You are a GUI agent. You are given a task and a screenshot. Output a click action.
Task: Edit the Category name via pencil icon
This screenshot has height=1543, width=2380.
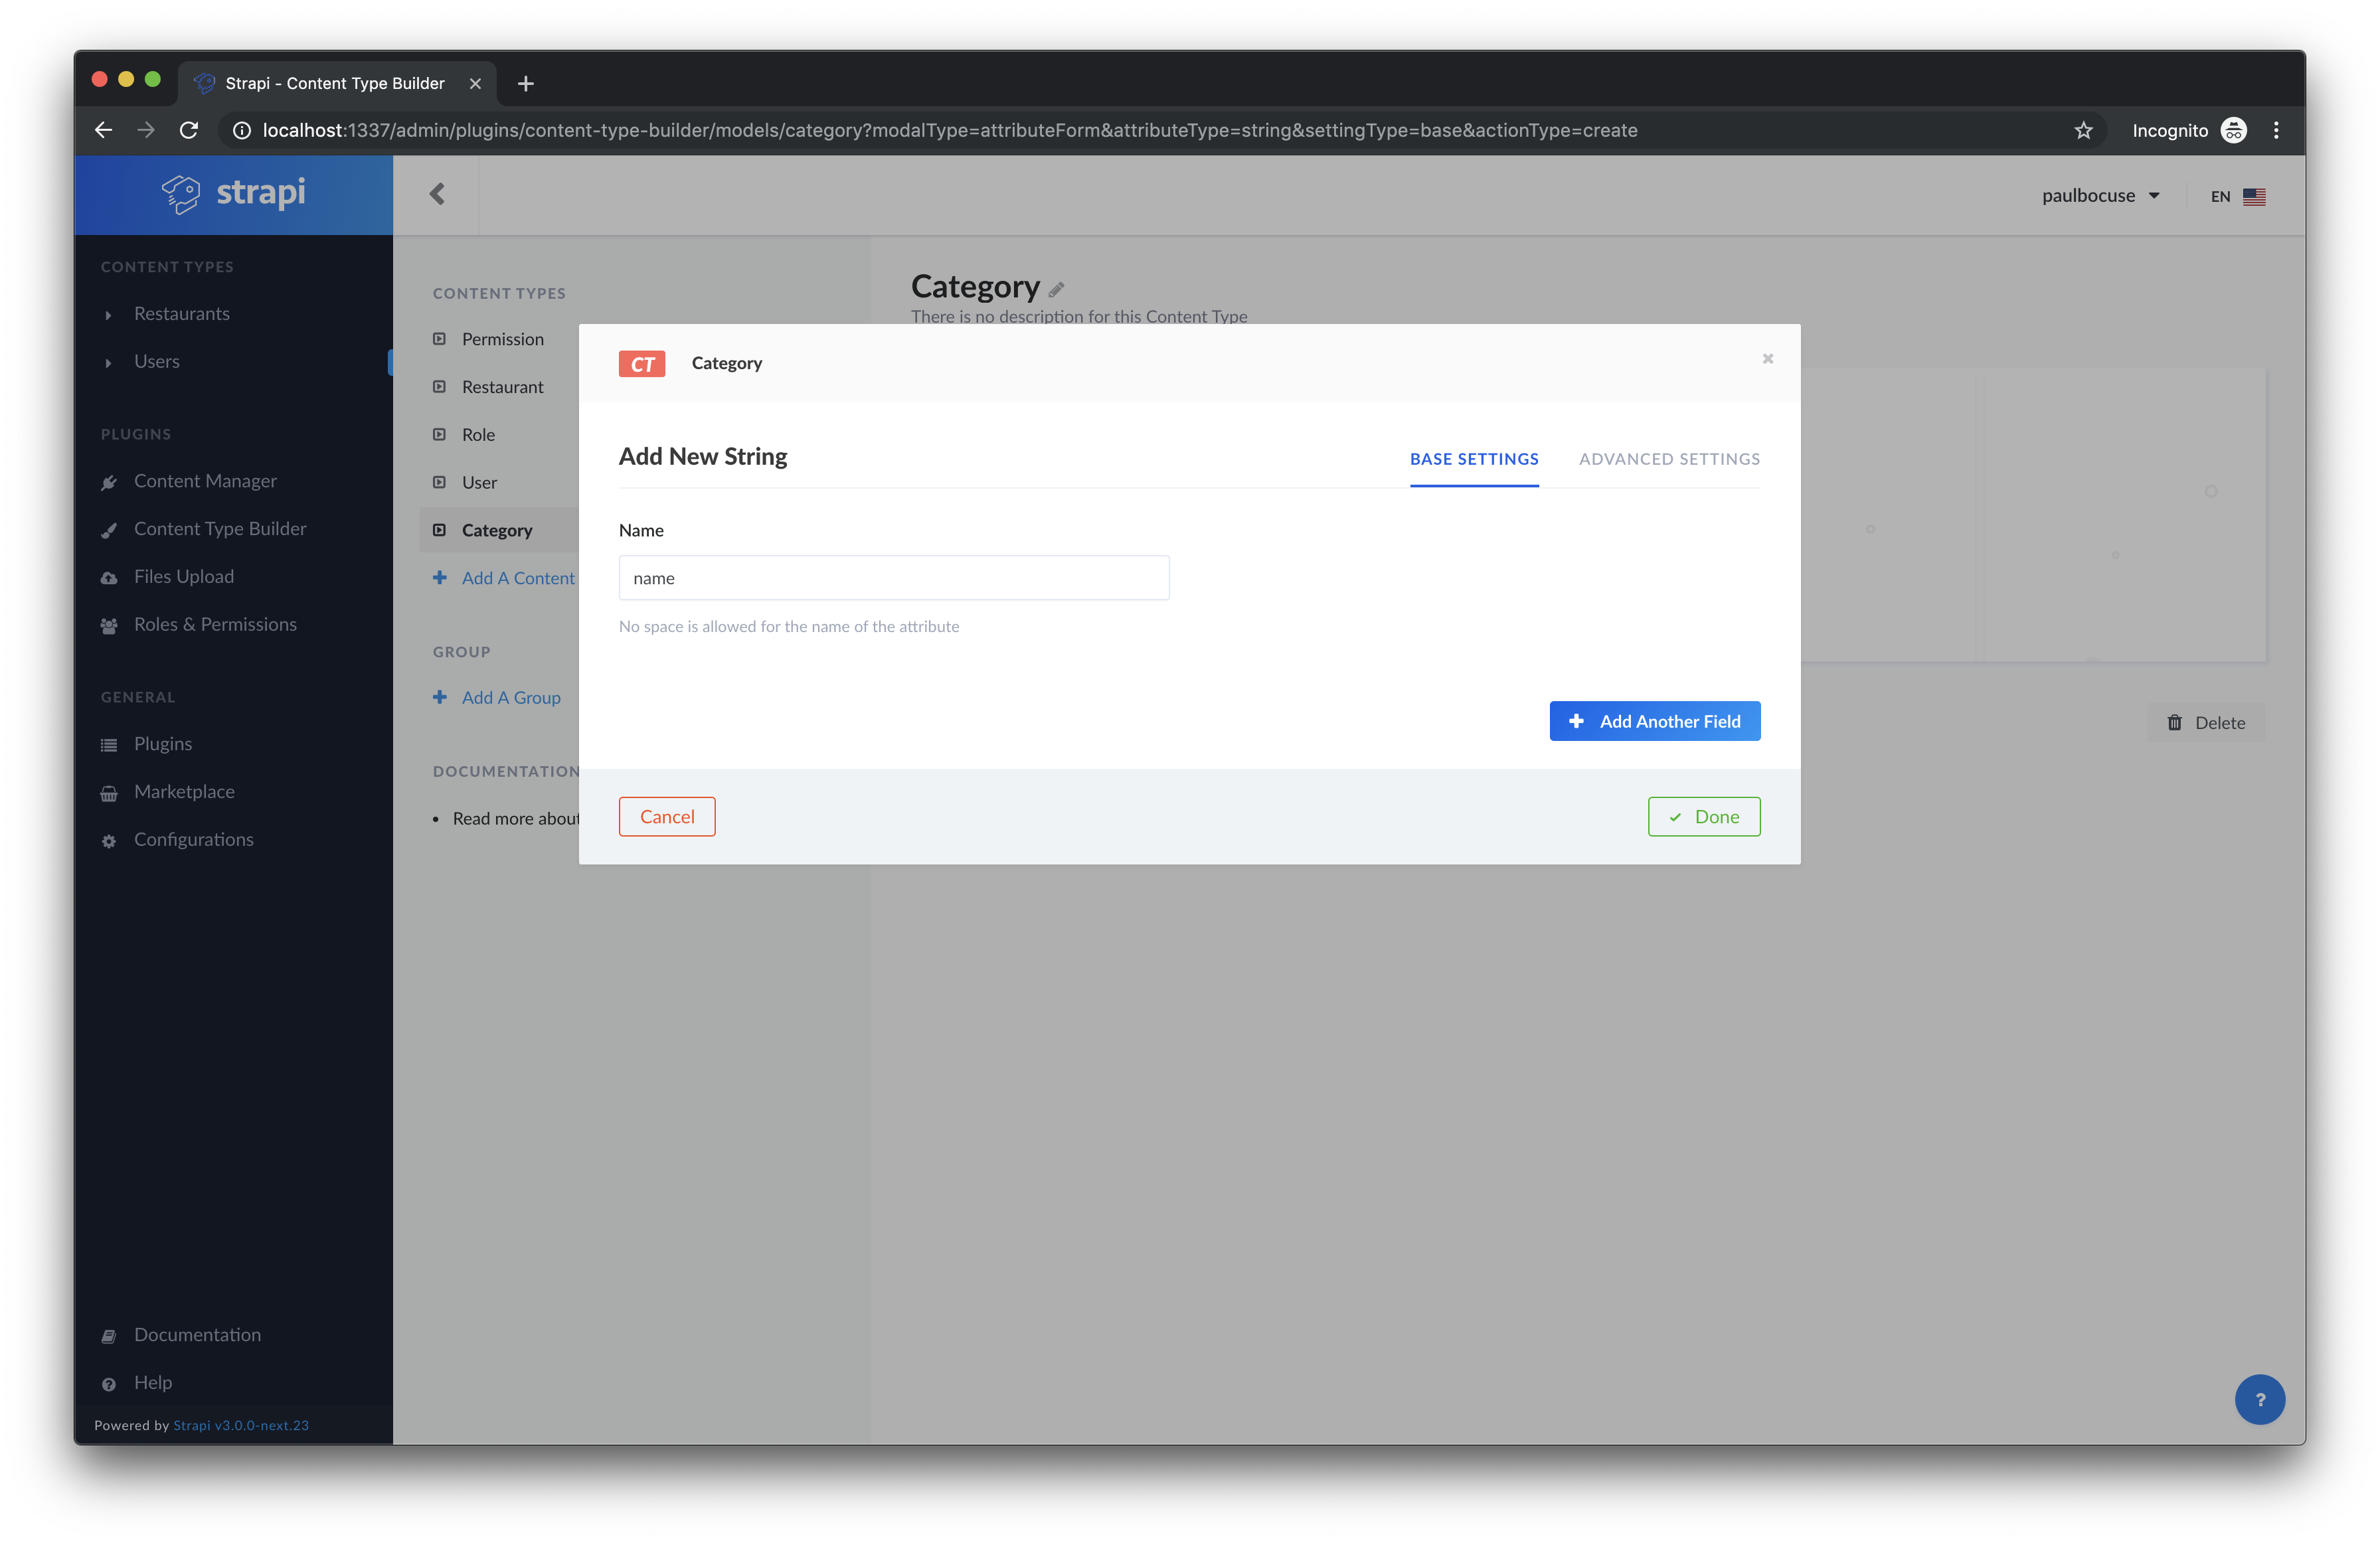tap(1056, 289)
